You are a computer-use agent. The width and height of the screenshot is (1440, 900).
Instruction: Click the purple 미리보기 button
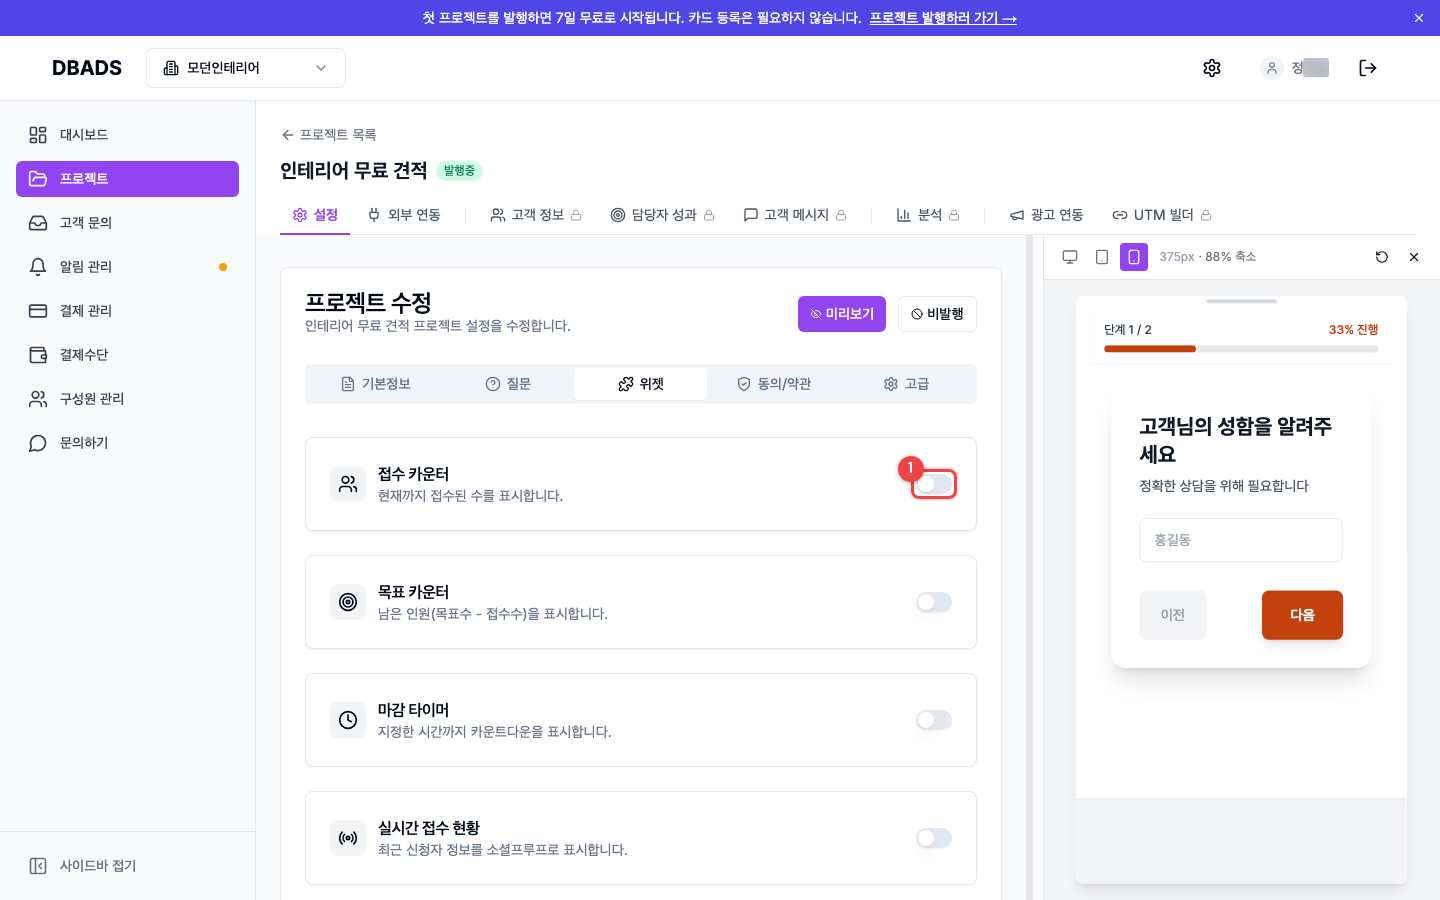coord(842,314)
